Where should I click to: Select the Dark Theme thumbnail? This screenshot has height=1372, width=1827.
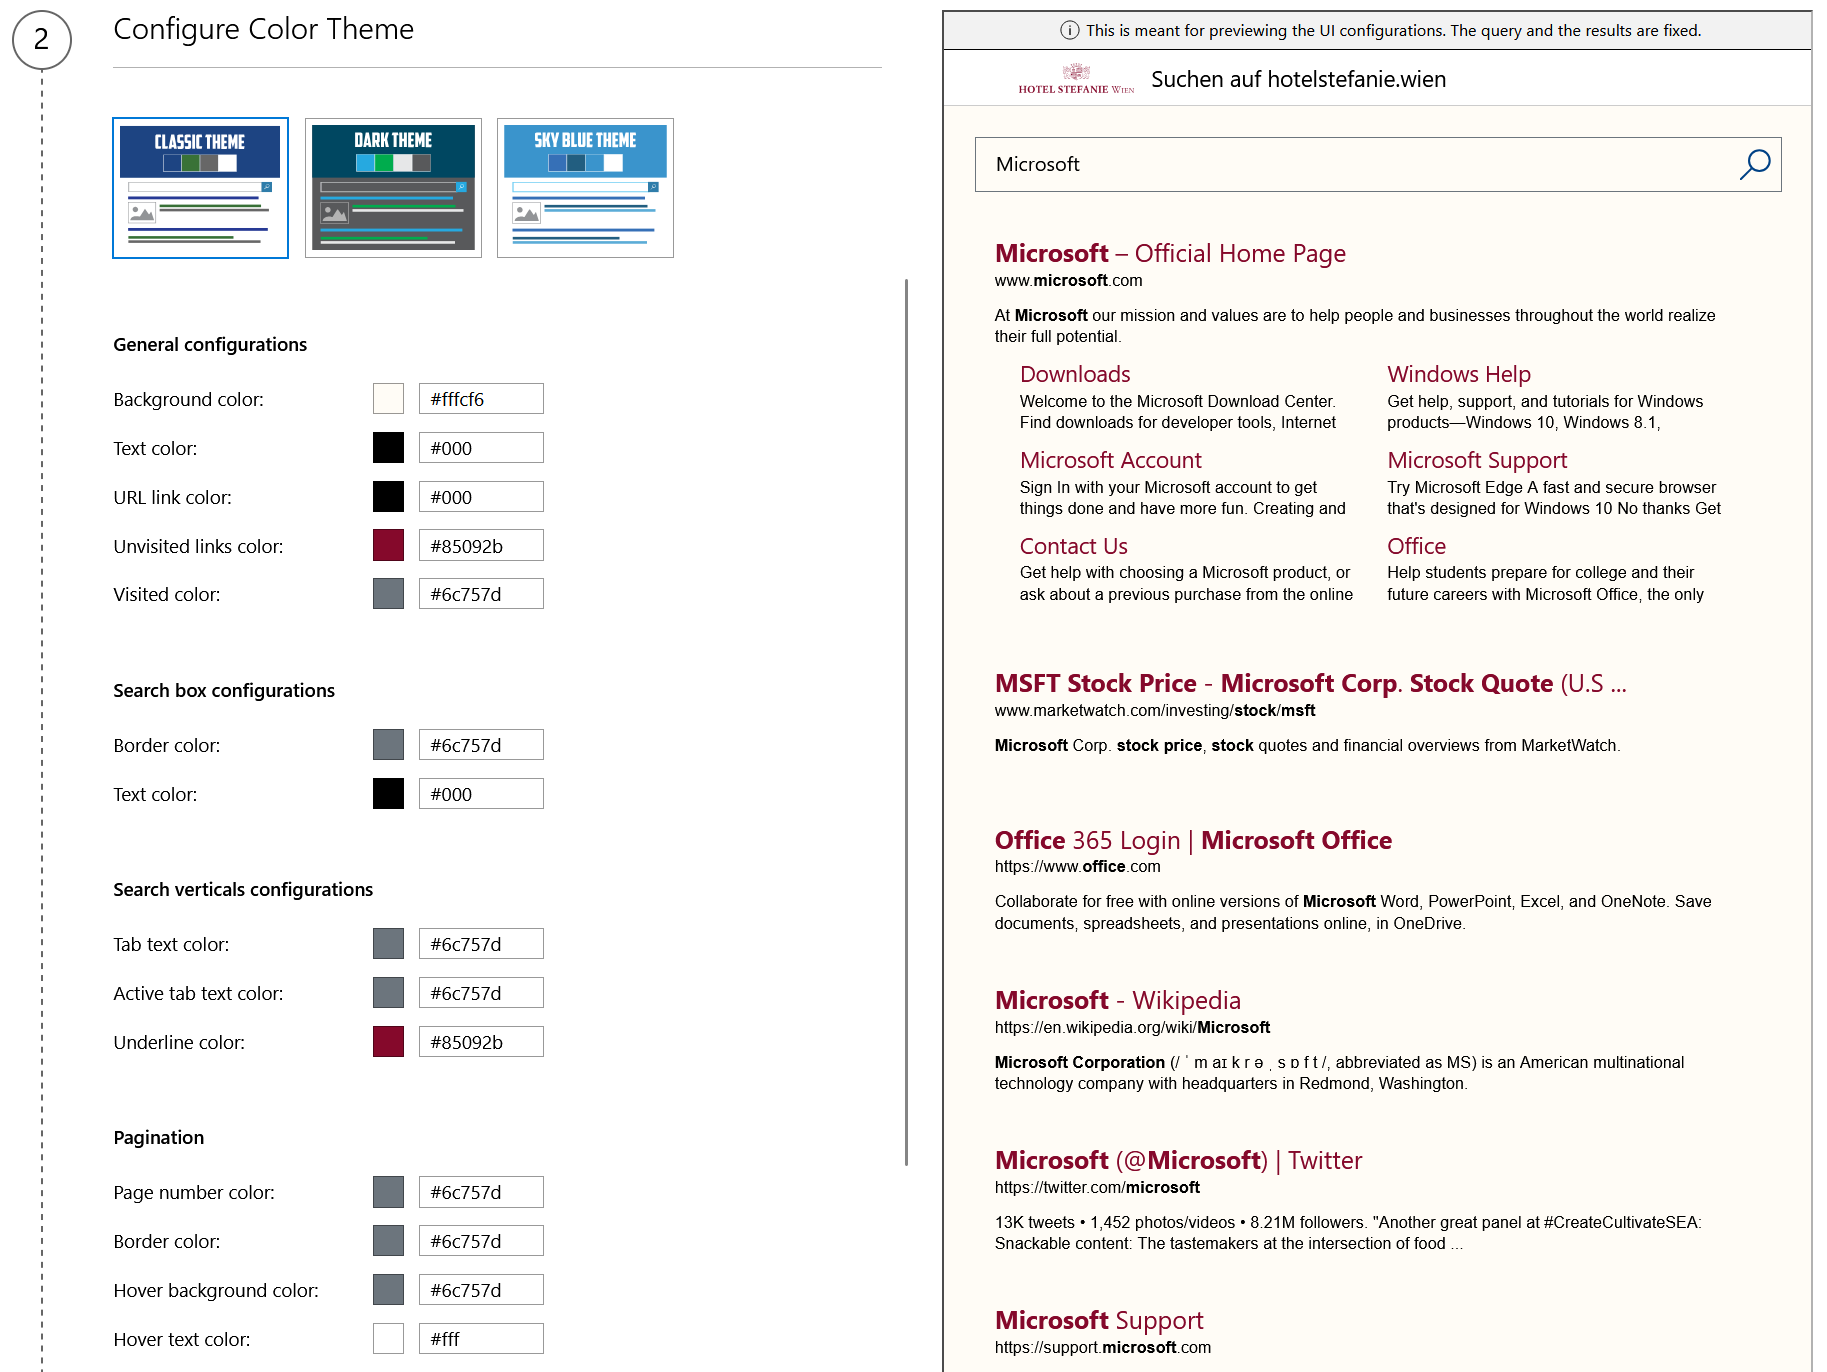pos(393,188)
